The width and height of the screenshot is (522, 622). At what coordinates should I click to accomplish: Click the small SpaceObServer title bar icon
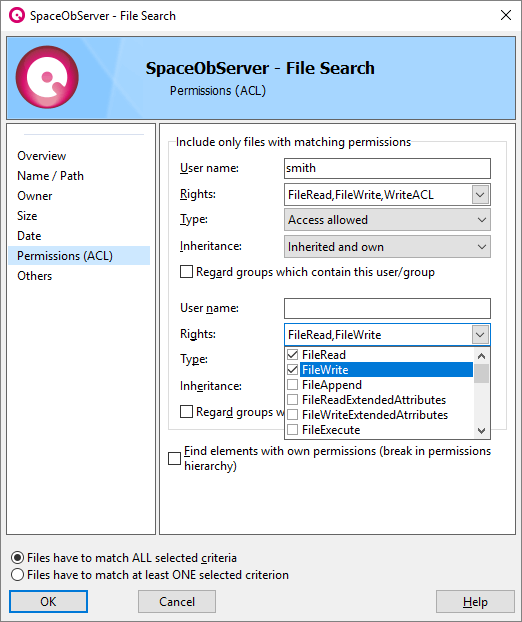click(17, 15)
